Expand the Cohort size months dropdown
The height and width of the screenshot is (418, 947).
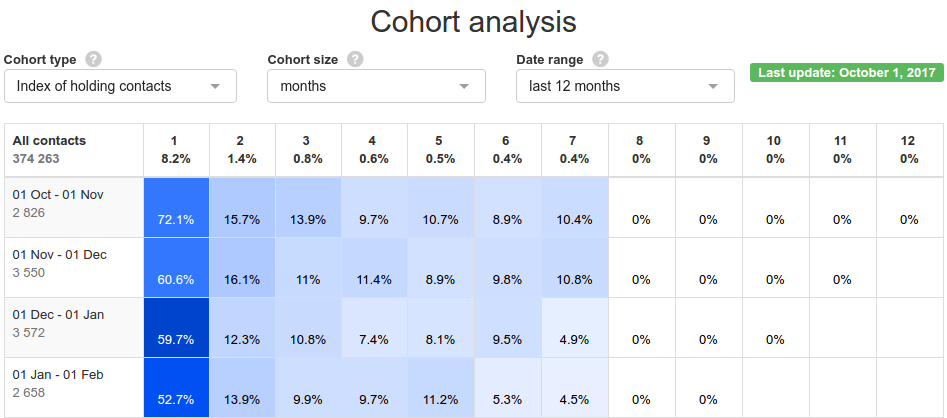point(376,86)
